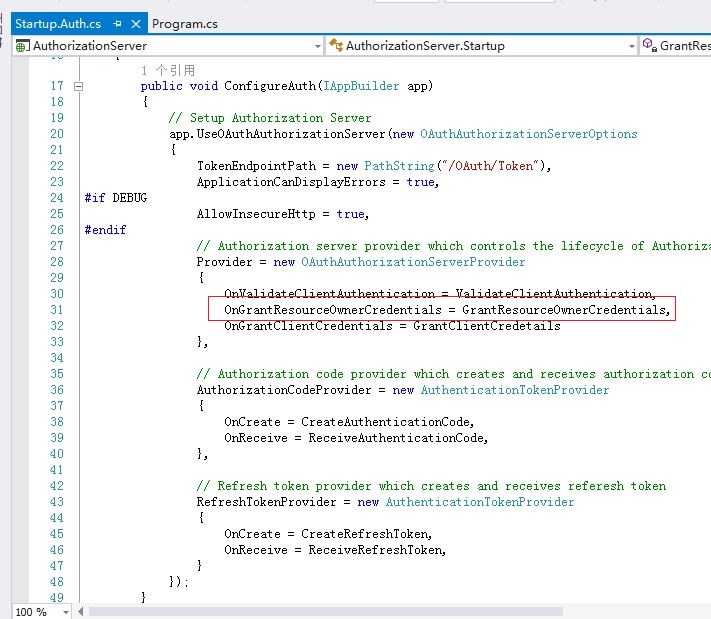The image size is (711, 619).
Task: Click line number 31 in the margin
Action: [57, 310]
